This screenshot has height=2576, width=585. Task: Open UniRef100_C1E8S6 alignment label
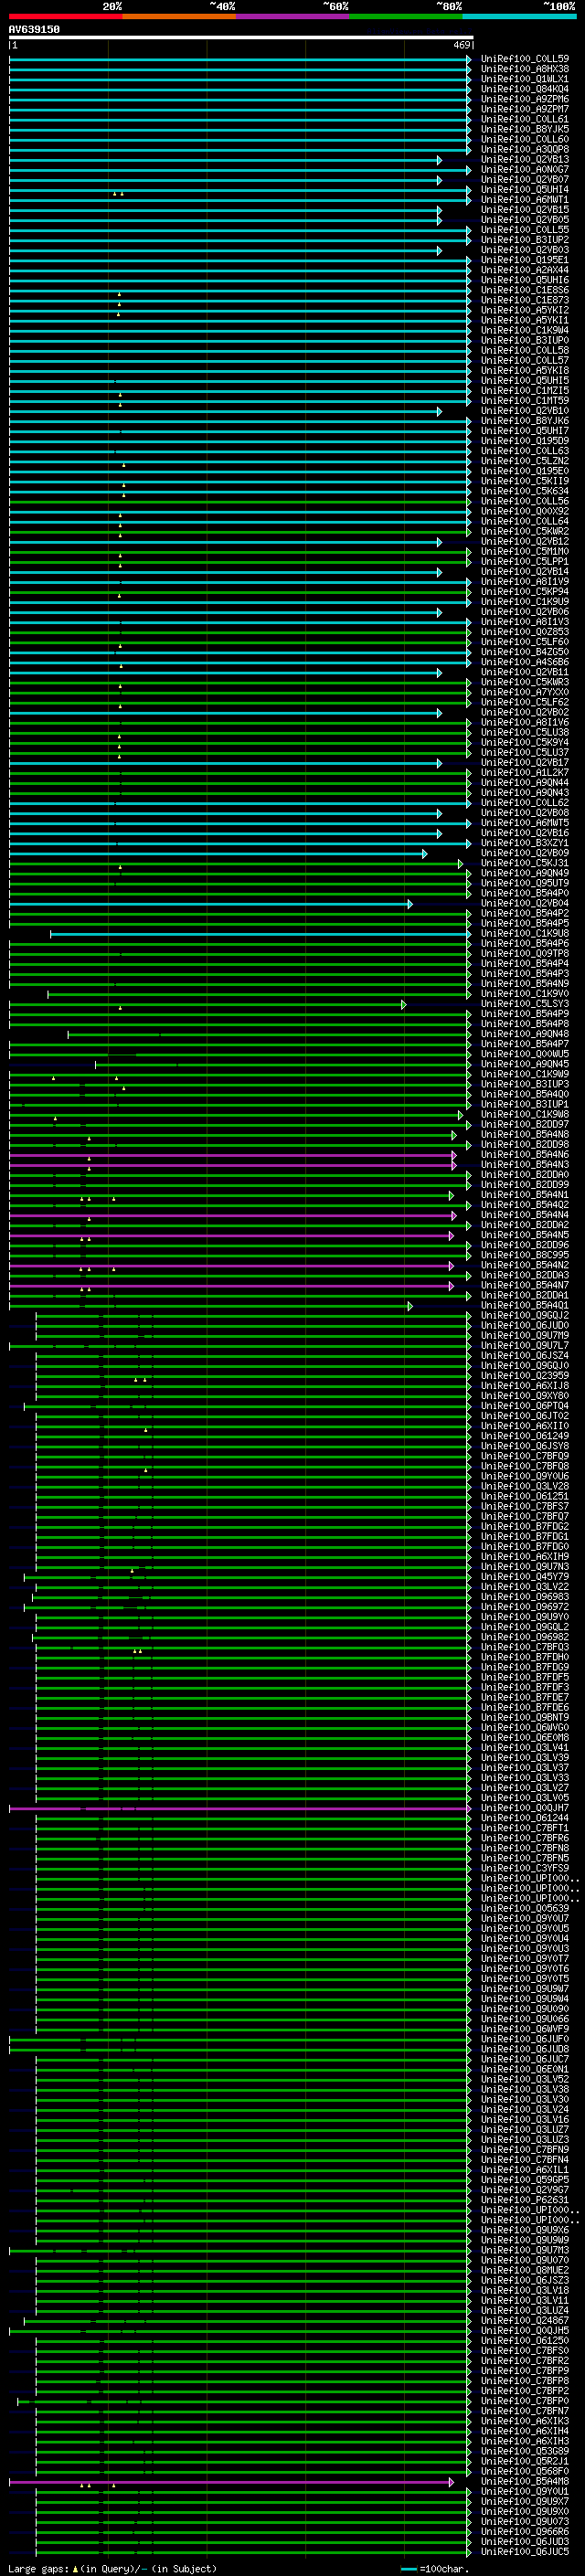525,290
